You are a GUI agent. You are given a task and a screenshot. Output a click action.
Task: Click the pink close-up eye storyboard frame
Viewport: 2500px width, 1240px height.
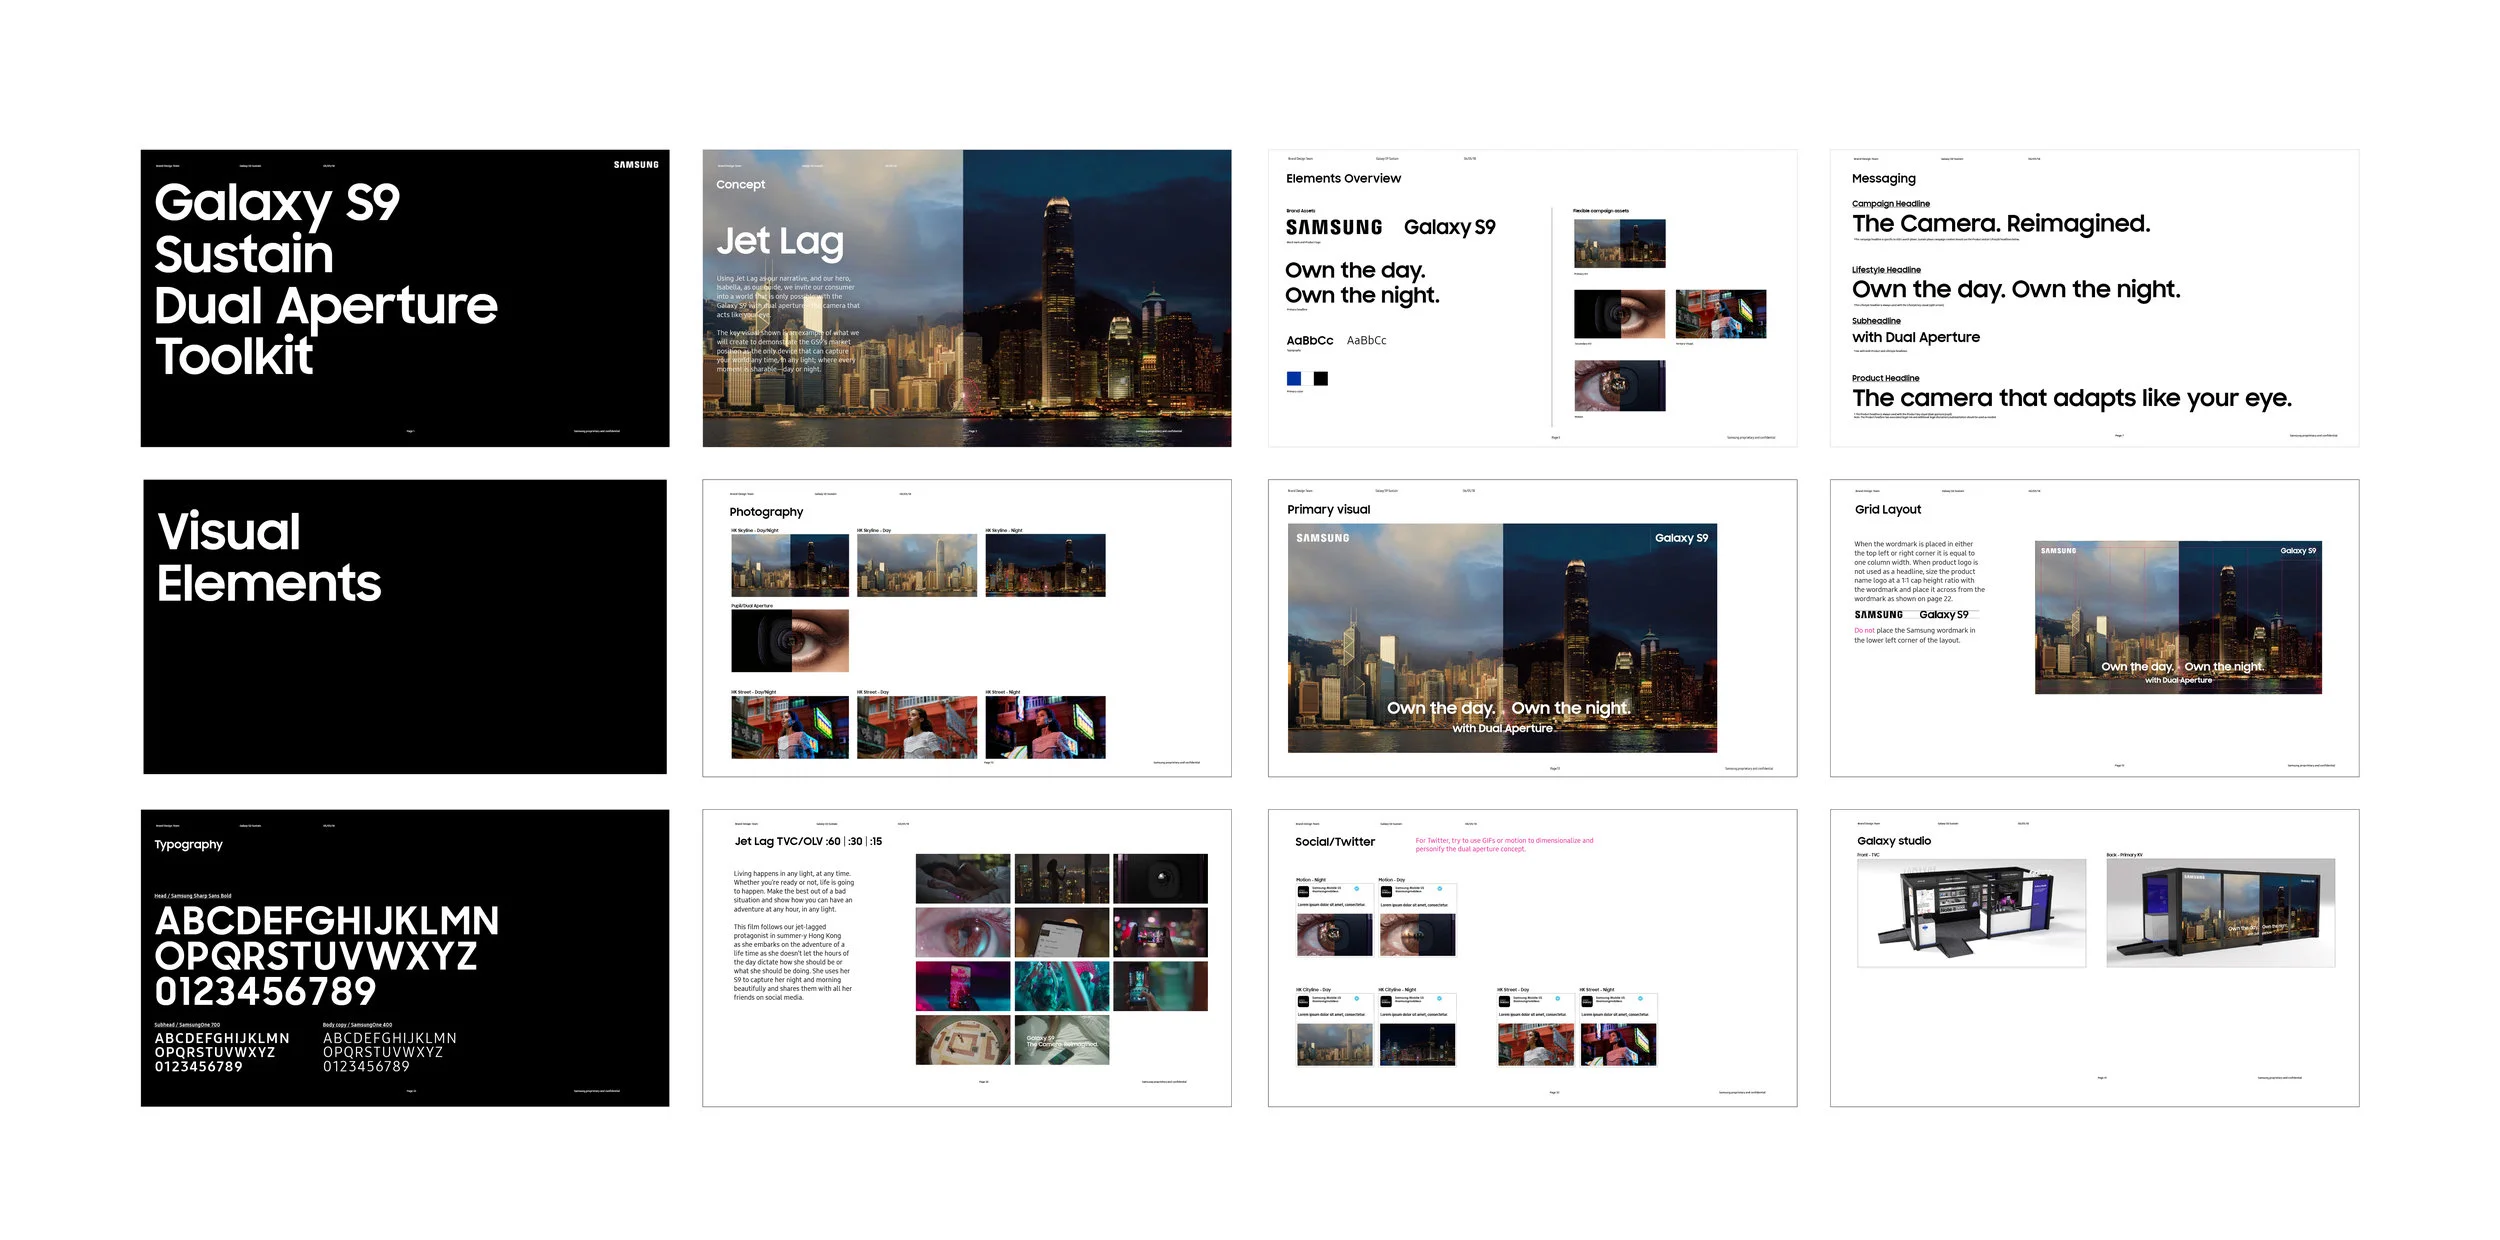(962, 933)
